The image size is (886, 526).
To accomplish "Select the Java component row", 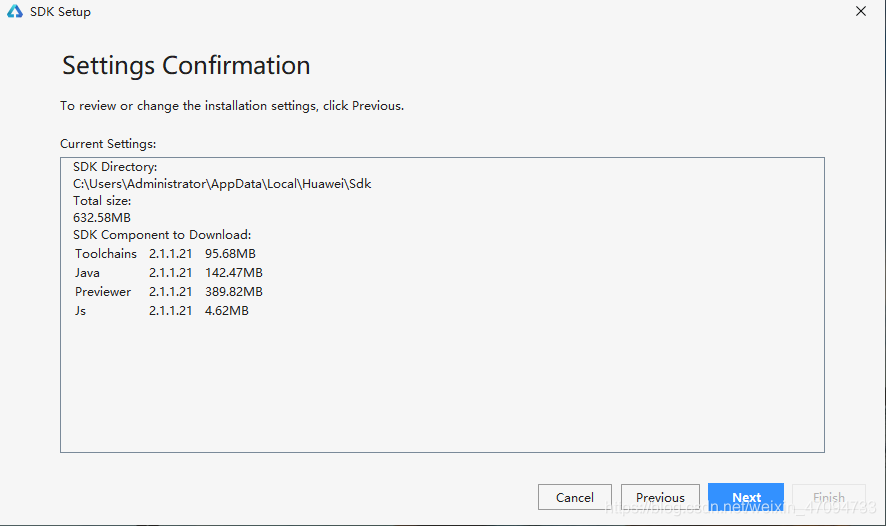I will [x=168, y=273].
